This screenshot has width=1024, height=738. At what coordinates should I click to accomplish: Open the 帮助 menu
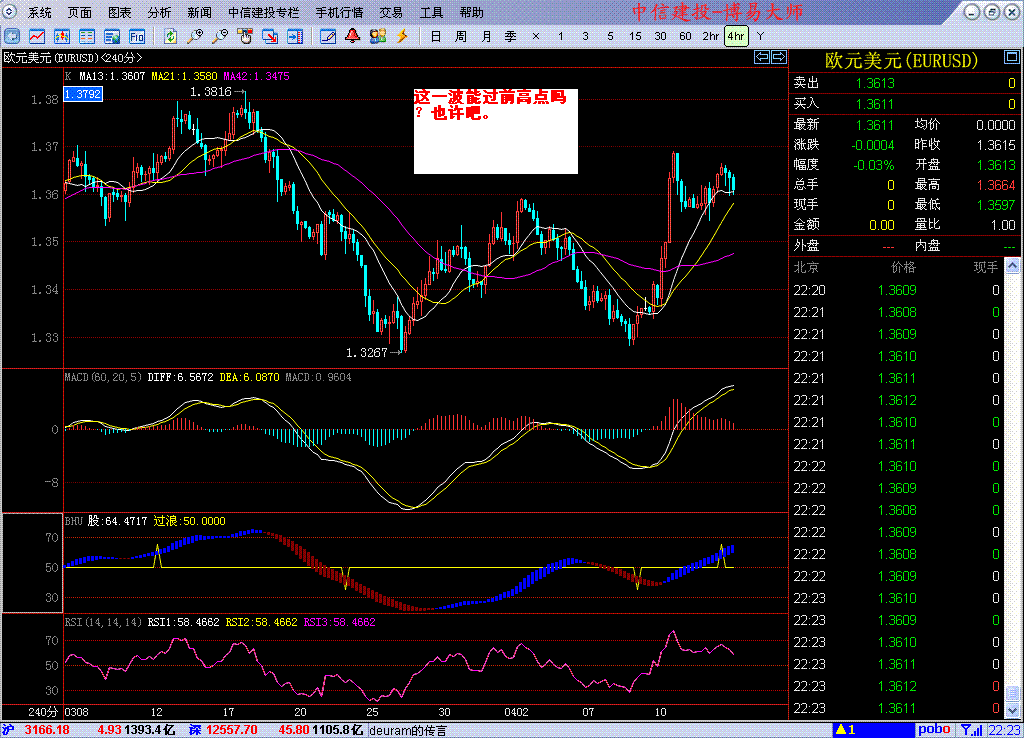coord(472,12)
